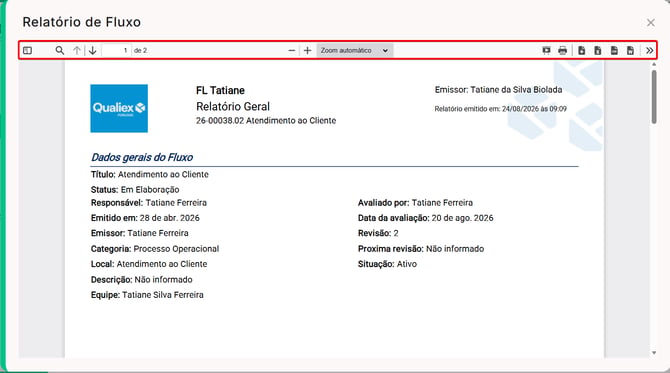Close the Relatório de Fluxo dialog

pyautogui.click(x=650, y=23)
